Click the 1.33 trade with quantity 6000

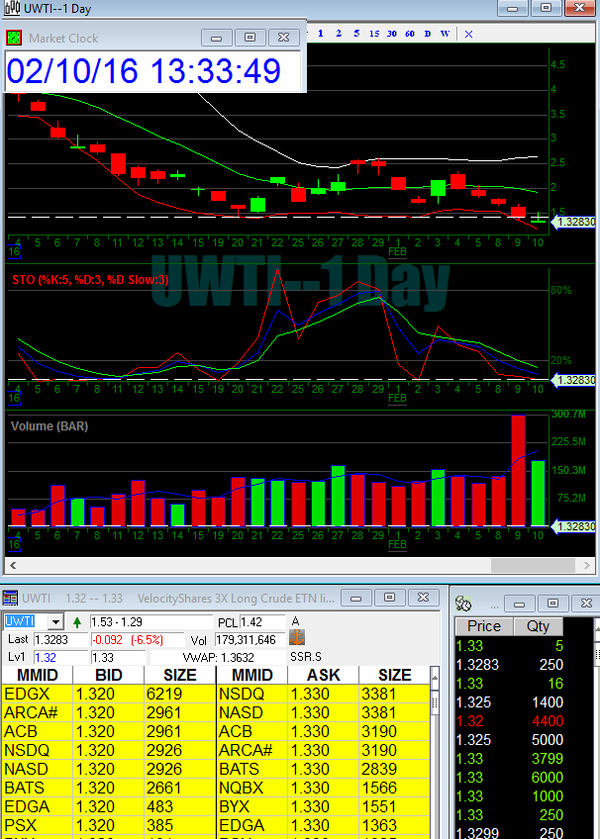509,777
